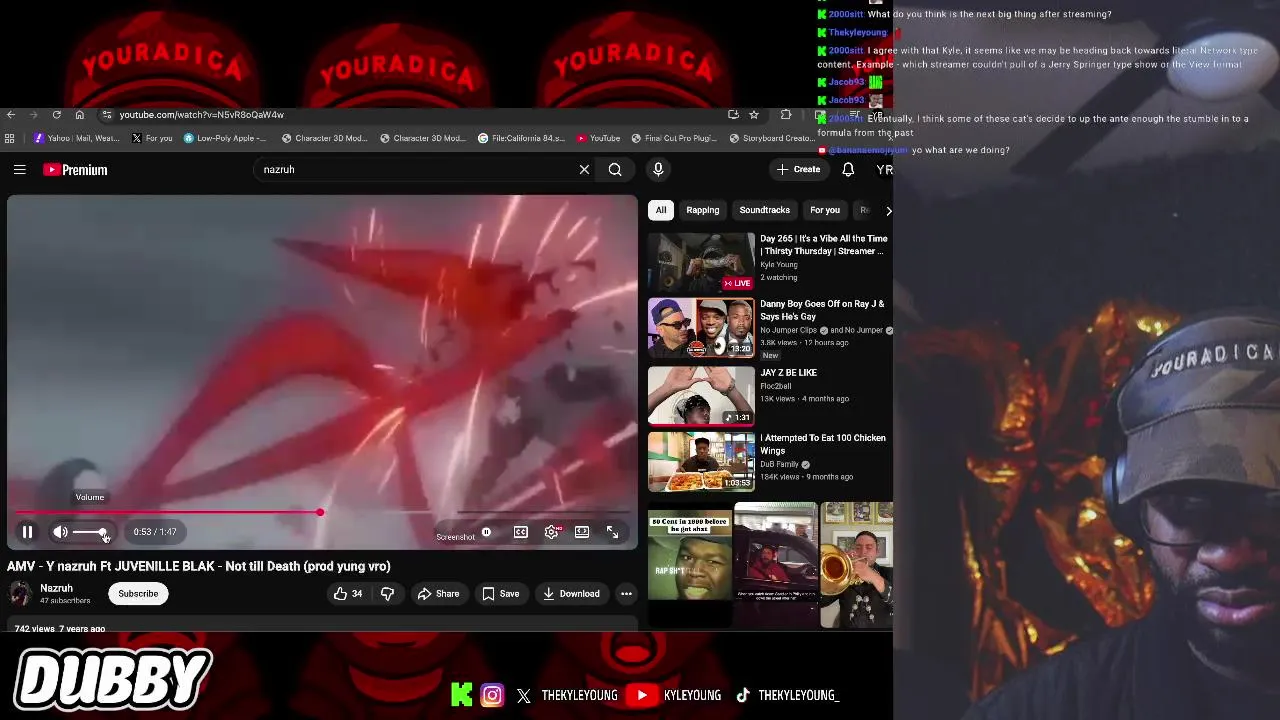Open the 'Day 265' live stream thumbnail
Image resolution: width=1280 pixels, height=720 pixels.
701,262
